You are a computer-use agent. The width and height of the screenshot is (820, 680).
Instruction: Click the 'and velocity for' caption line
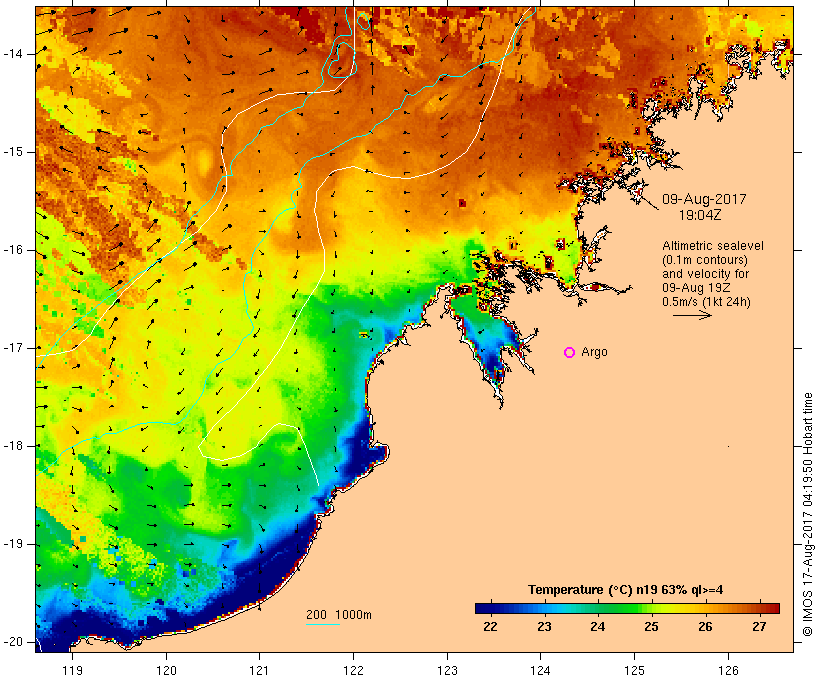tap(705, 274)
